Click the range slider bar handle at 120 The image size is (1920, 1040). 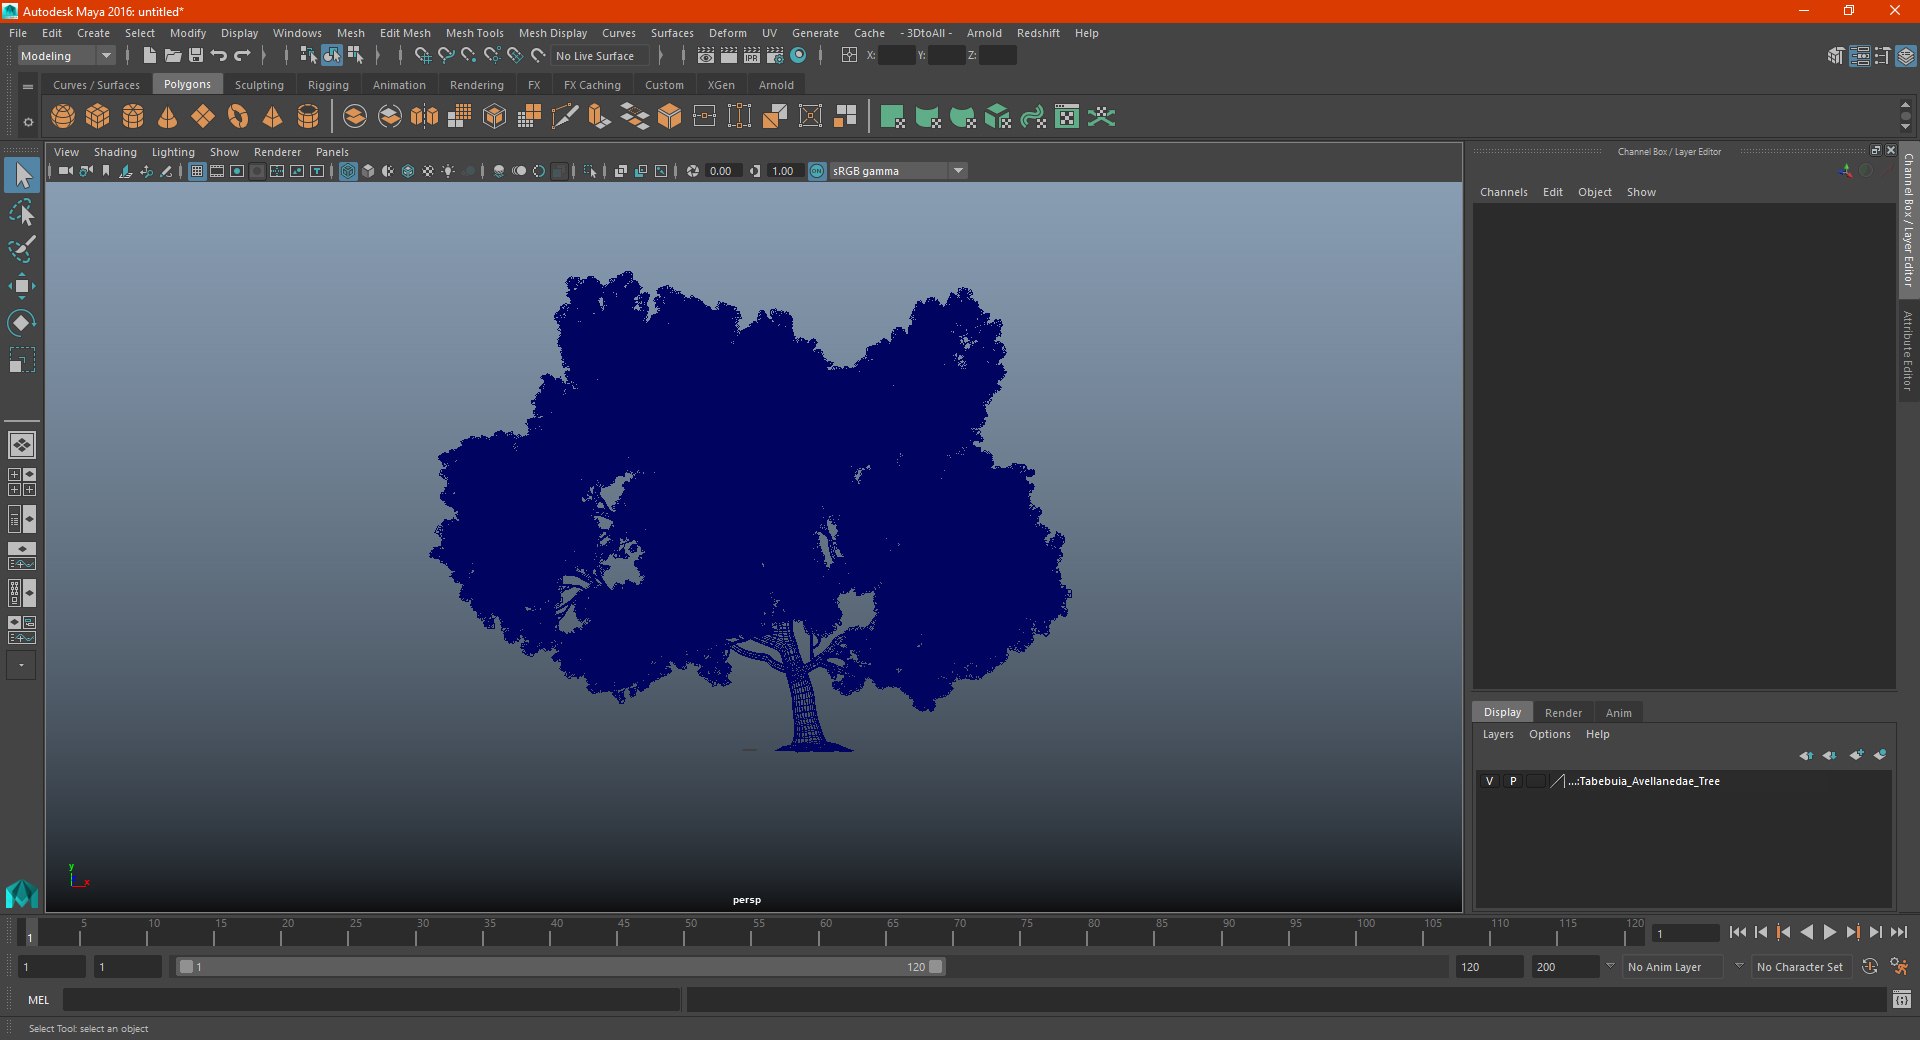935,967
